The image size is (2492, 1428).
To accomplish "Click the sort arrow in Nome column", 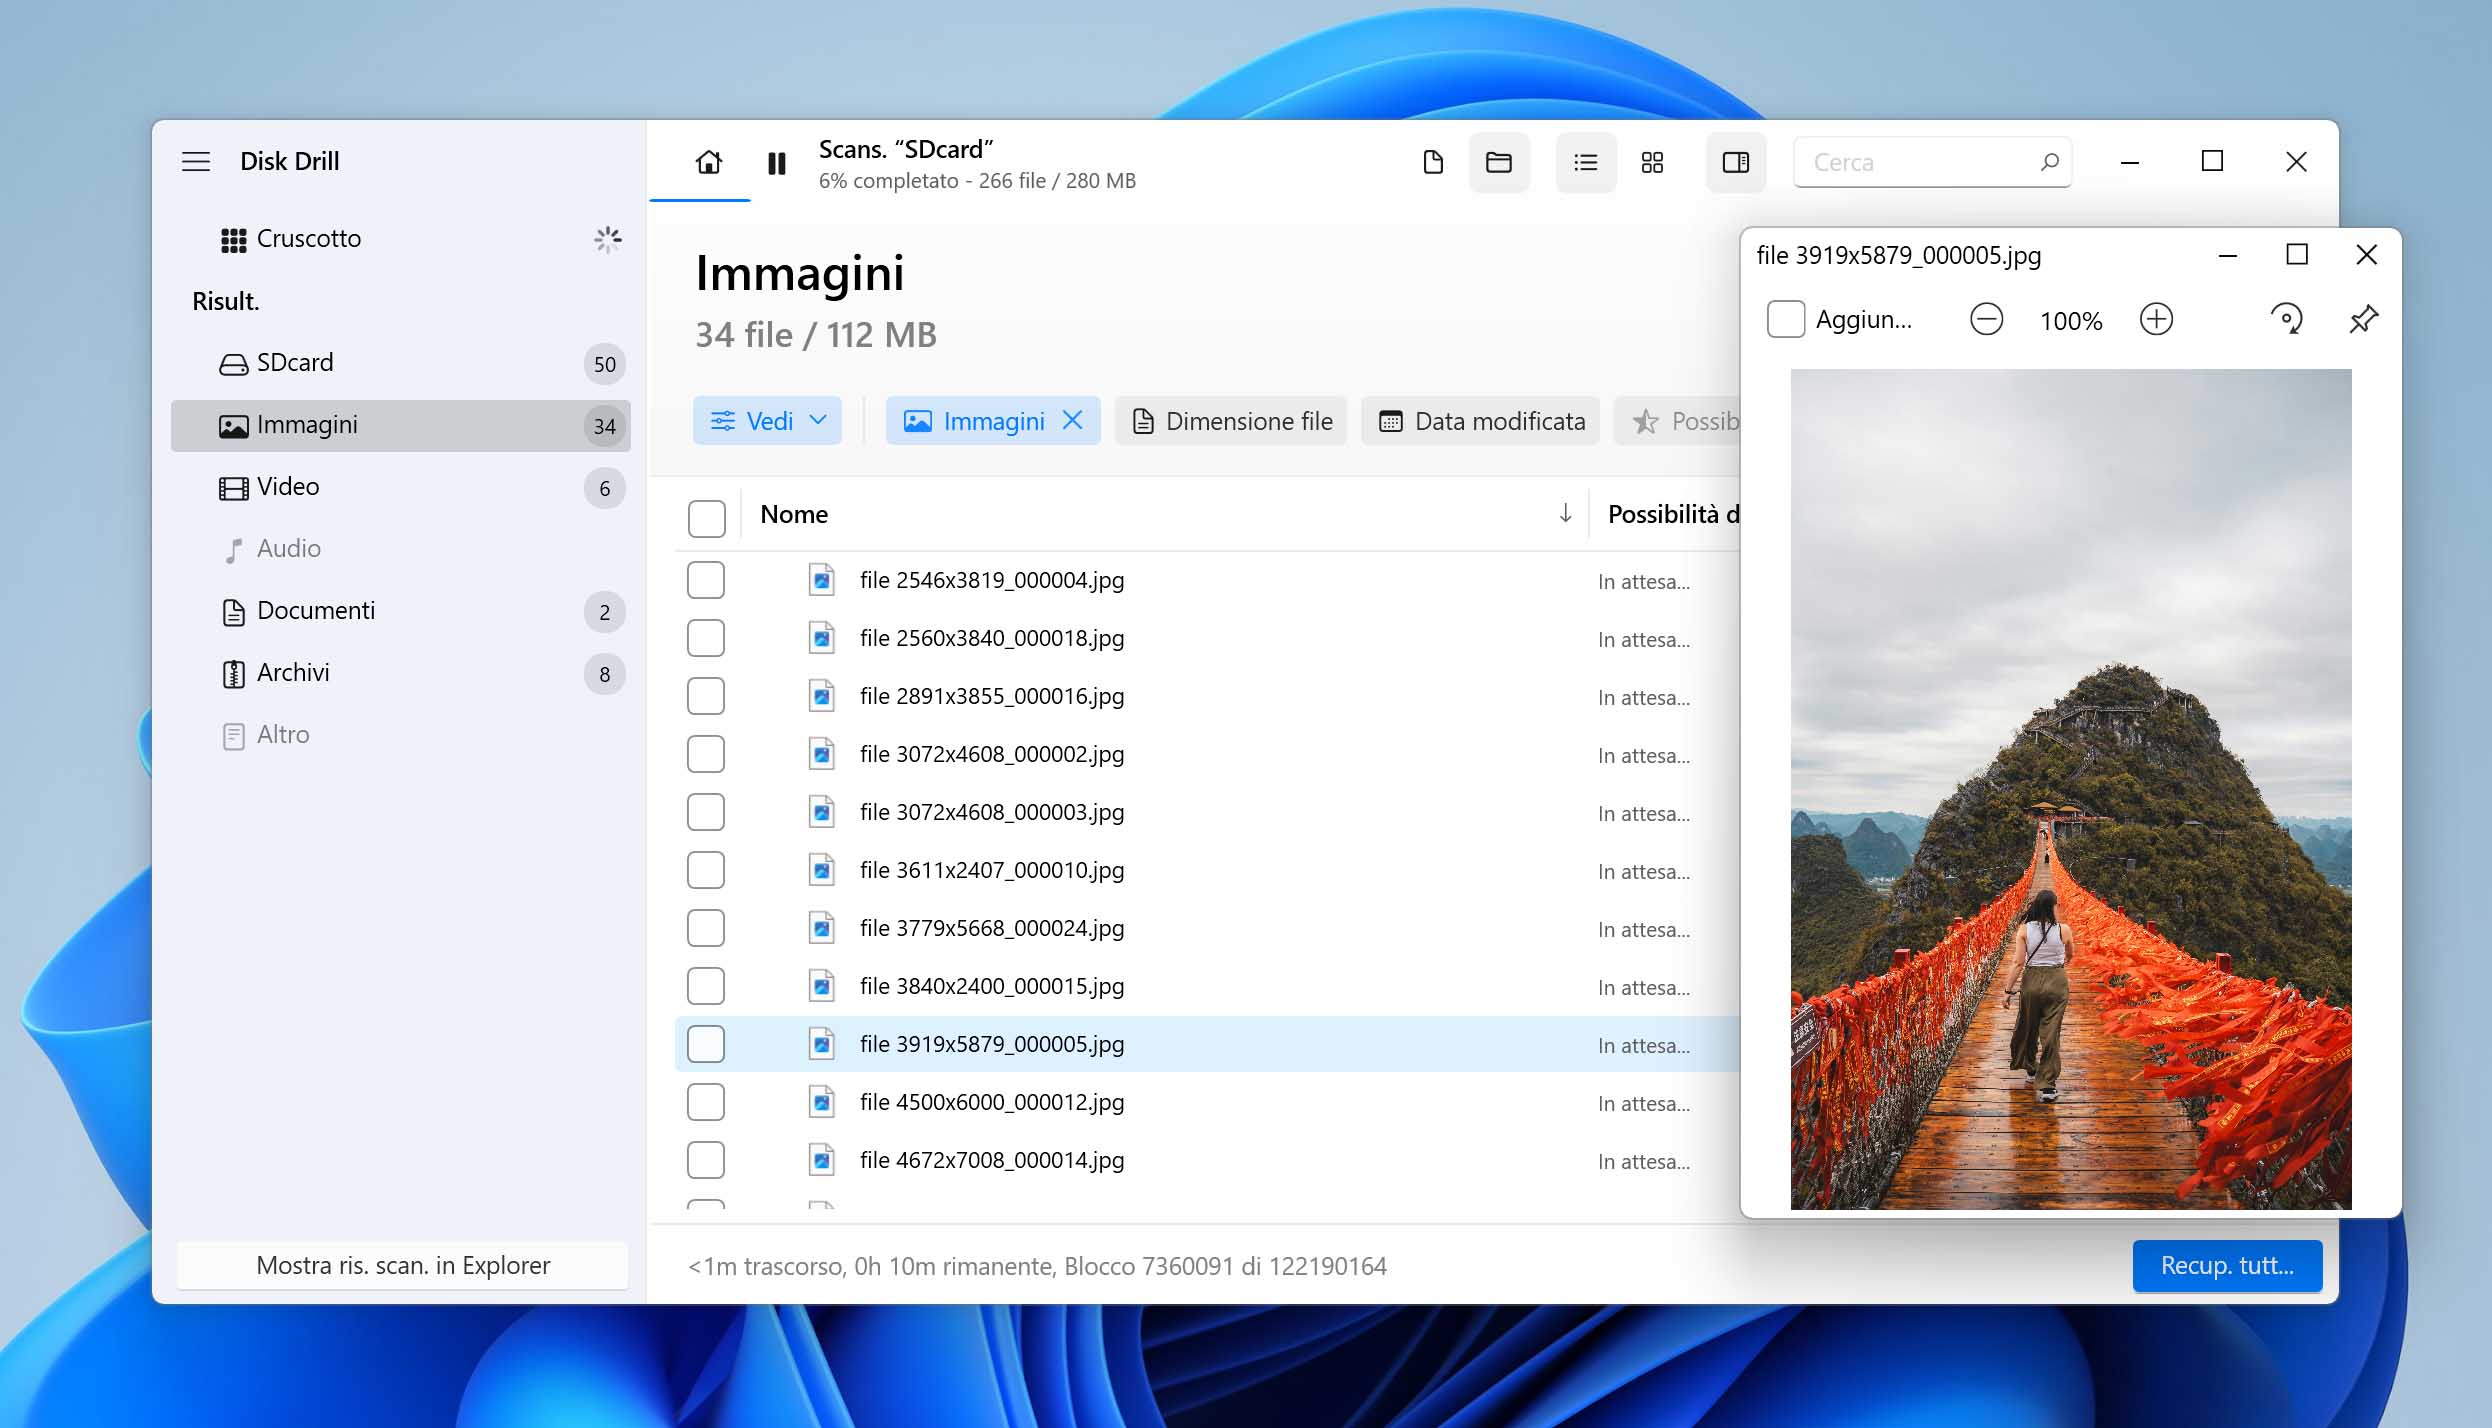I will click(1565, 514).
